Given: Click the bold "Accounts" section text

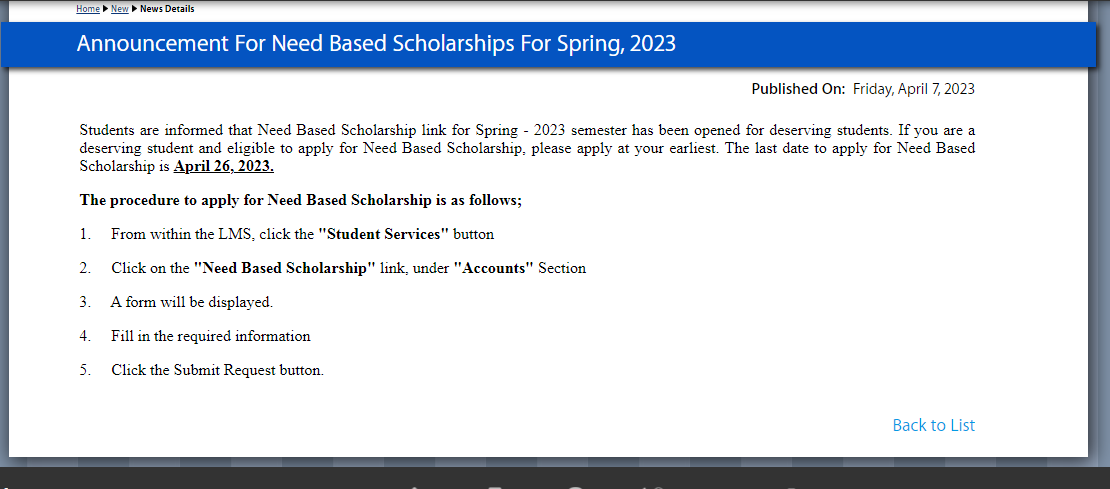Looking at the screenshot, I should coord(493,268).
